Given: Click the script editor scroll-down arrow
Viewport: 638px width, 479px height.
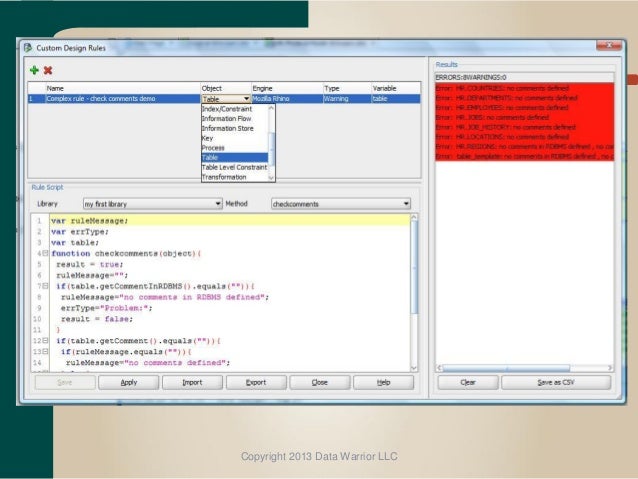Looking at the screenshot, I should click(414, 368).
